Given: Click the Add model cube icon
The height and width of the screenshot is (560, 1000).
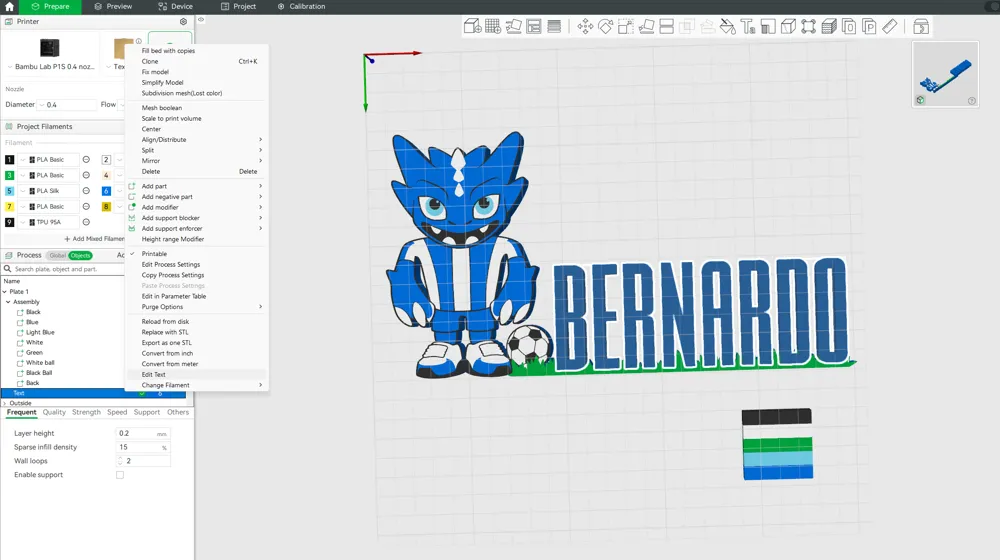Looking at the screenshot, I should click(x=473, y=26).
